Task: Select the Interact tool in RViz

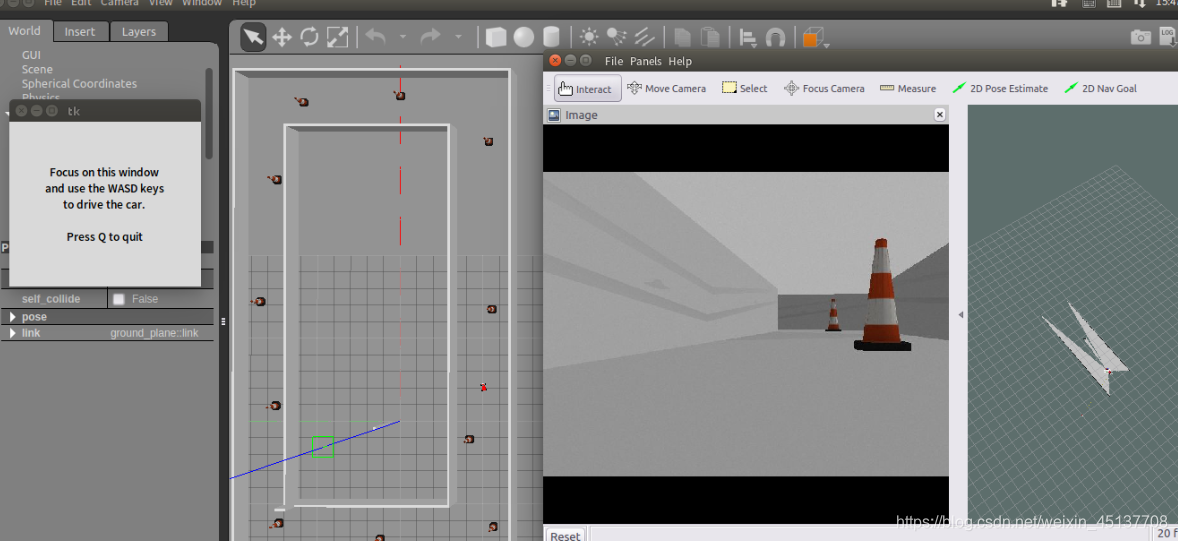Action: click(587, 89)
